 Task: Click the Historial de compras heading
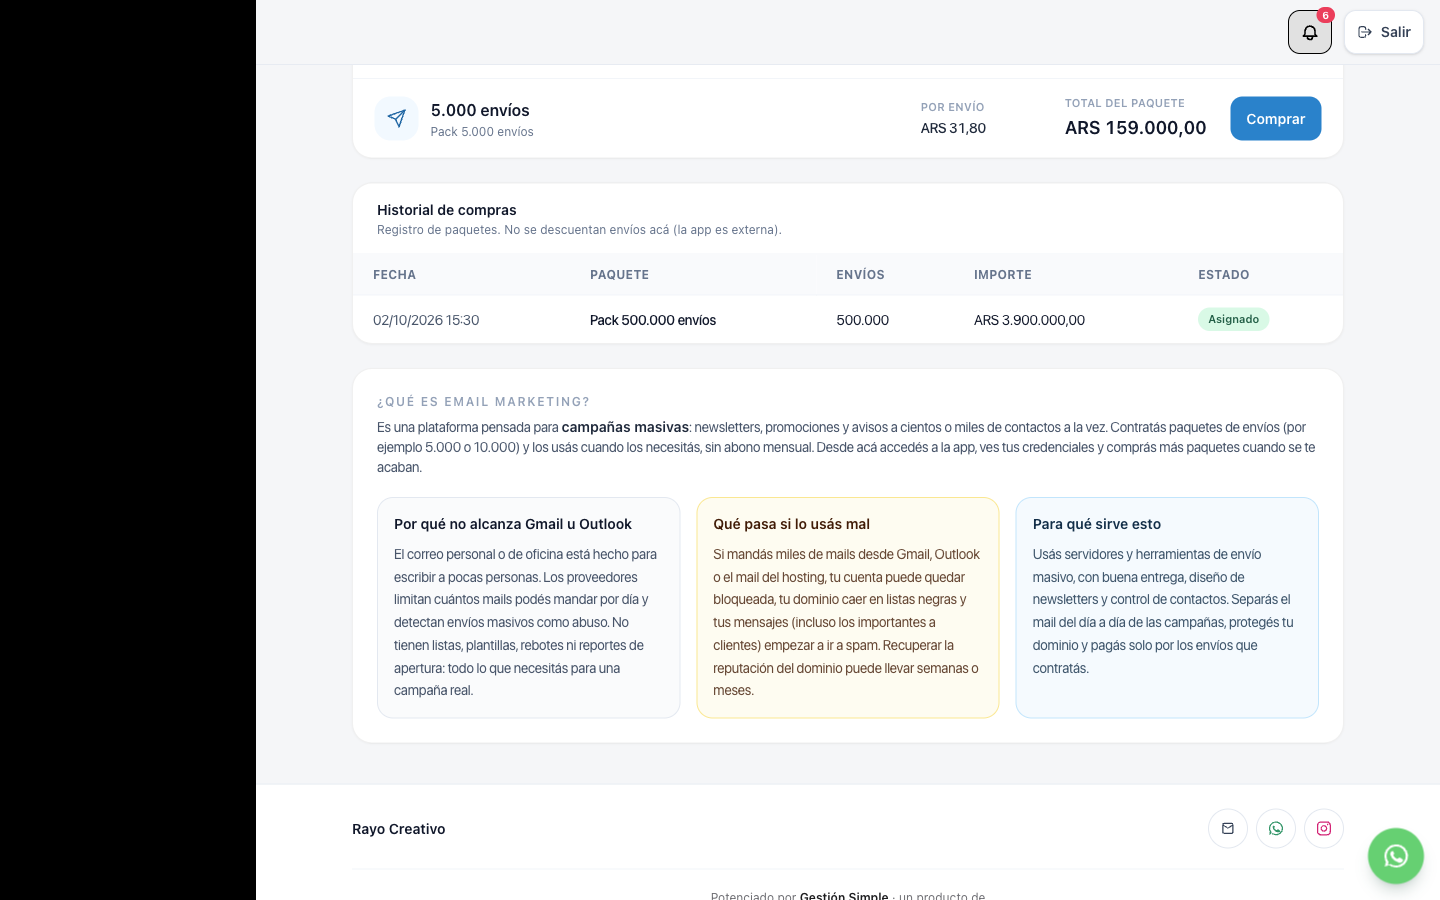click(447, 210)
